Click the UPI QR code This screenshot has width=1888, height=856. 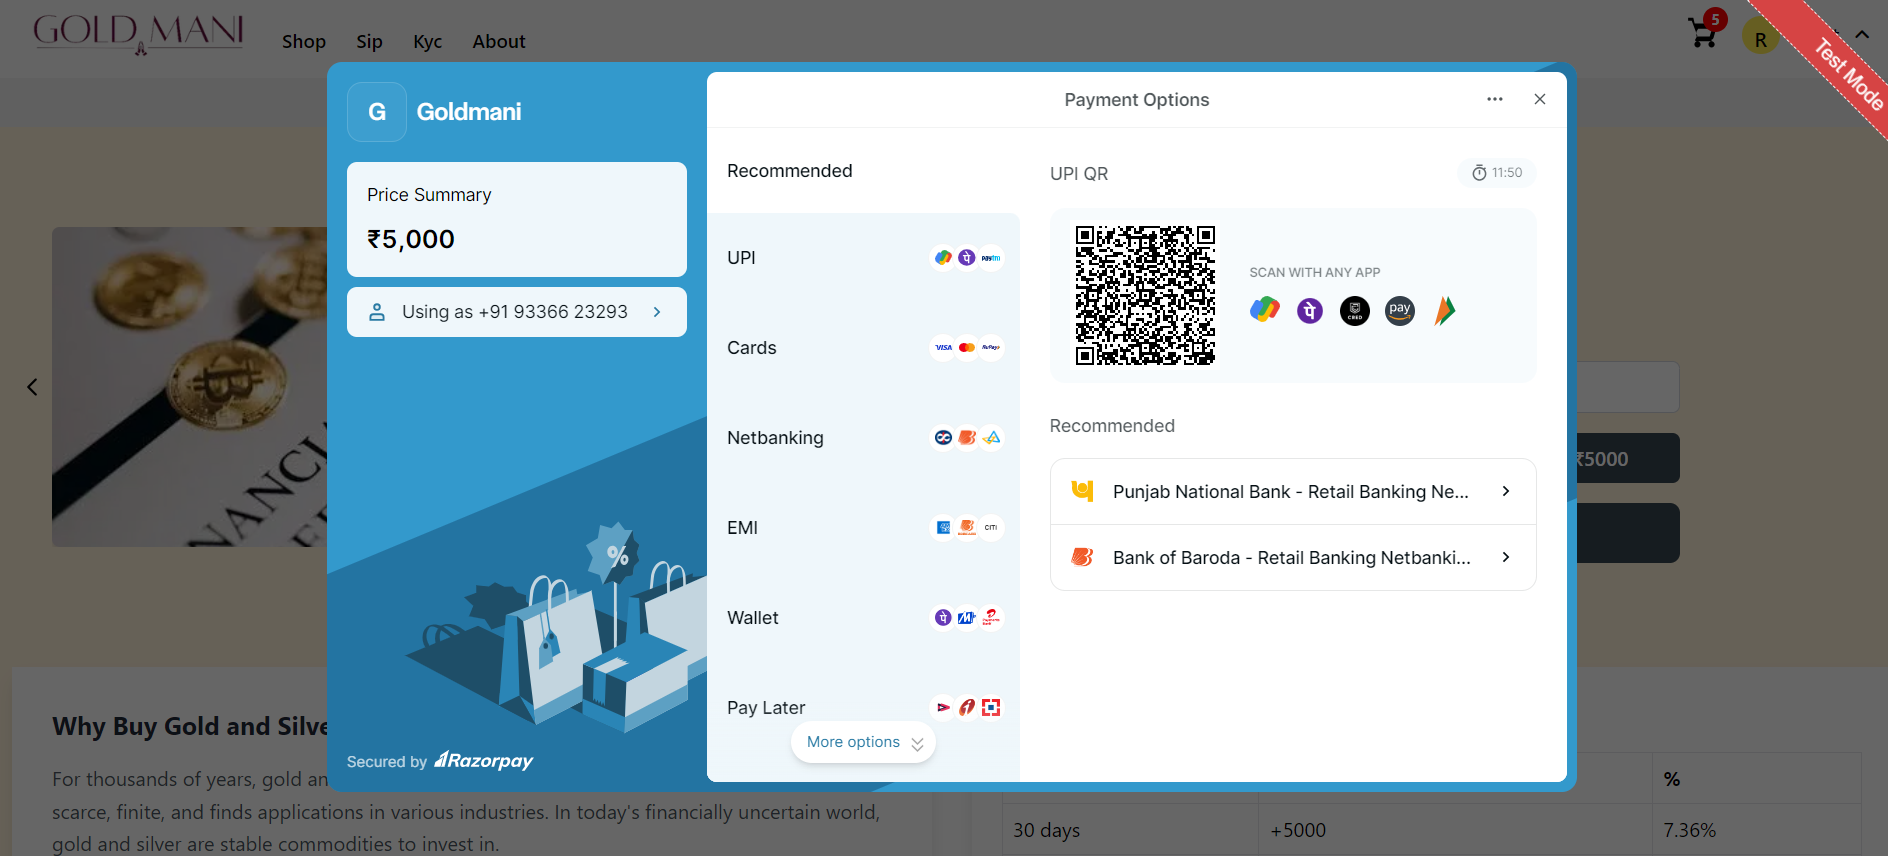(1145, 295)
